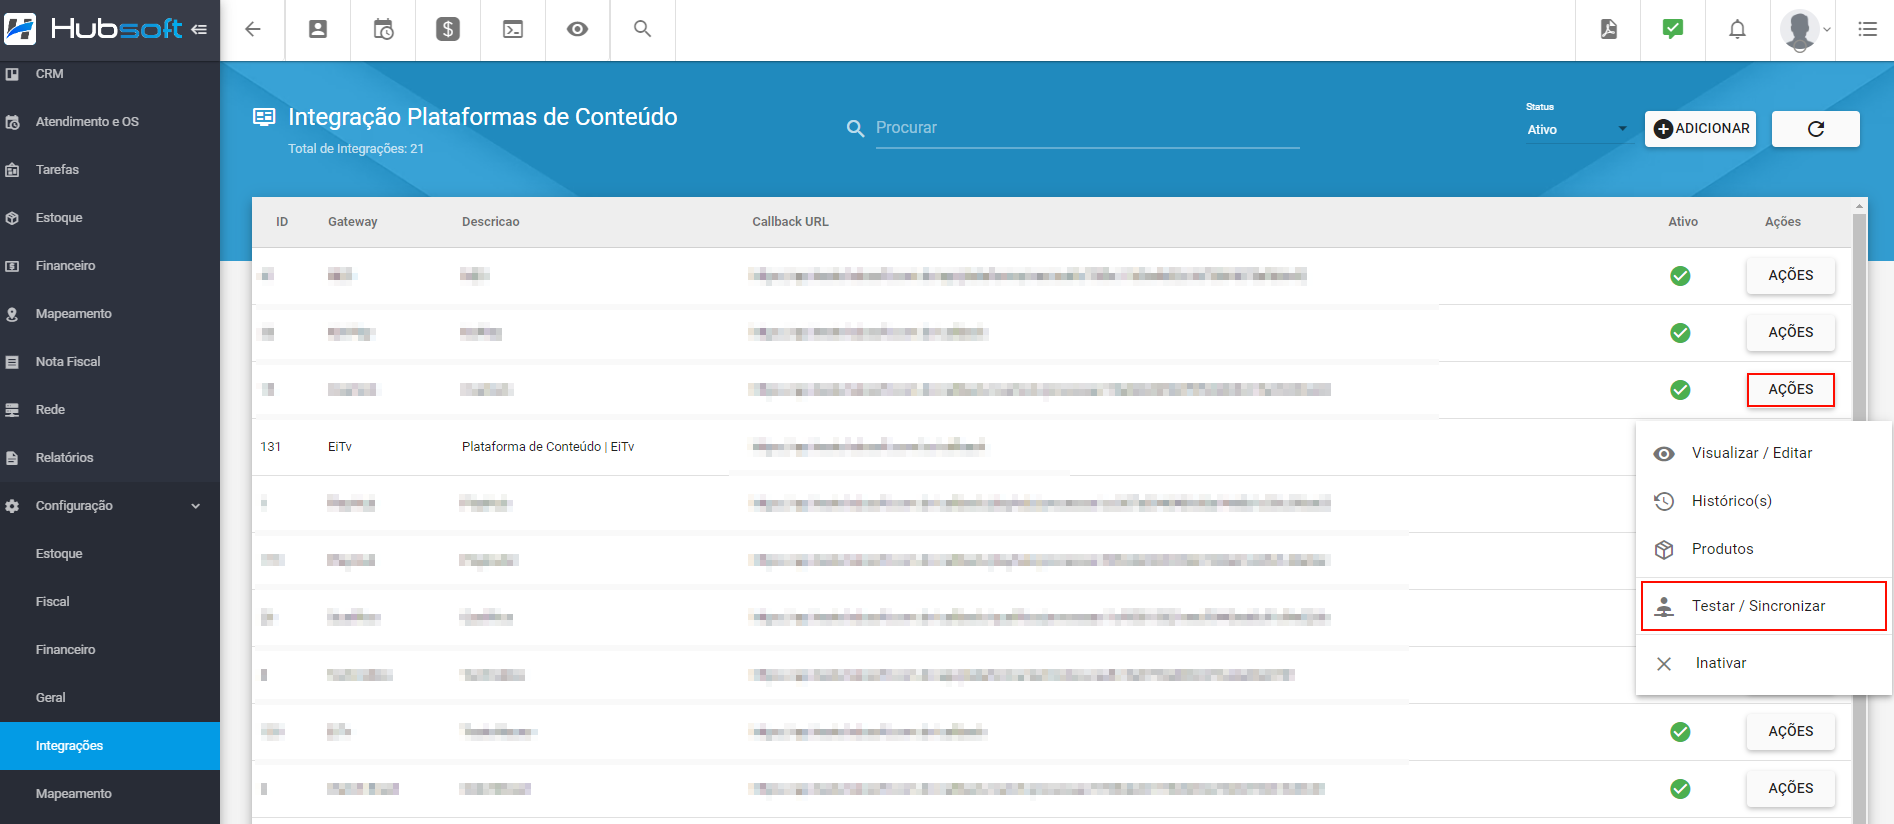Image resolution: width=1894 pixels, height=824 pixels.
Task: Open Tarefas in the sidebar
Action: (110, 170)
